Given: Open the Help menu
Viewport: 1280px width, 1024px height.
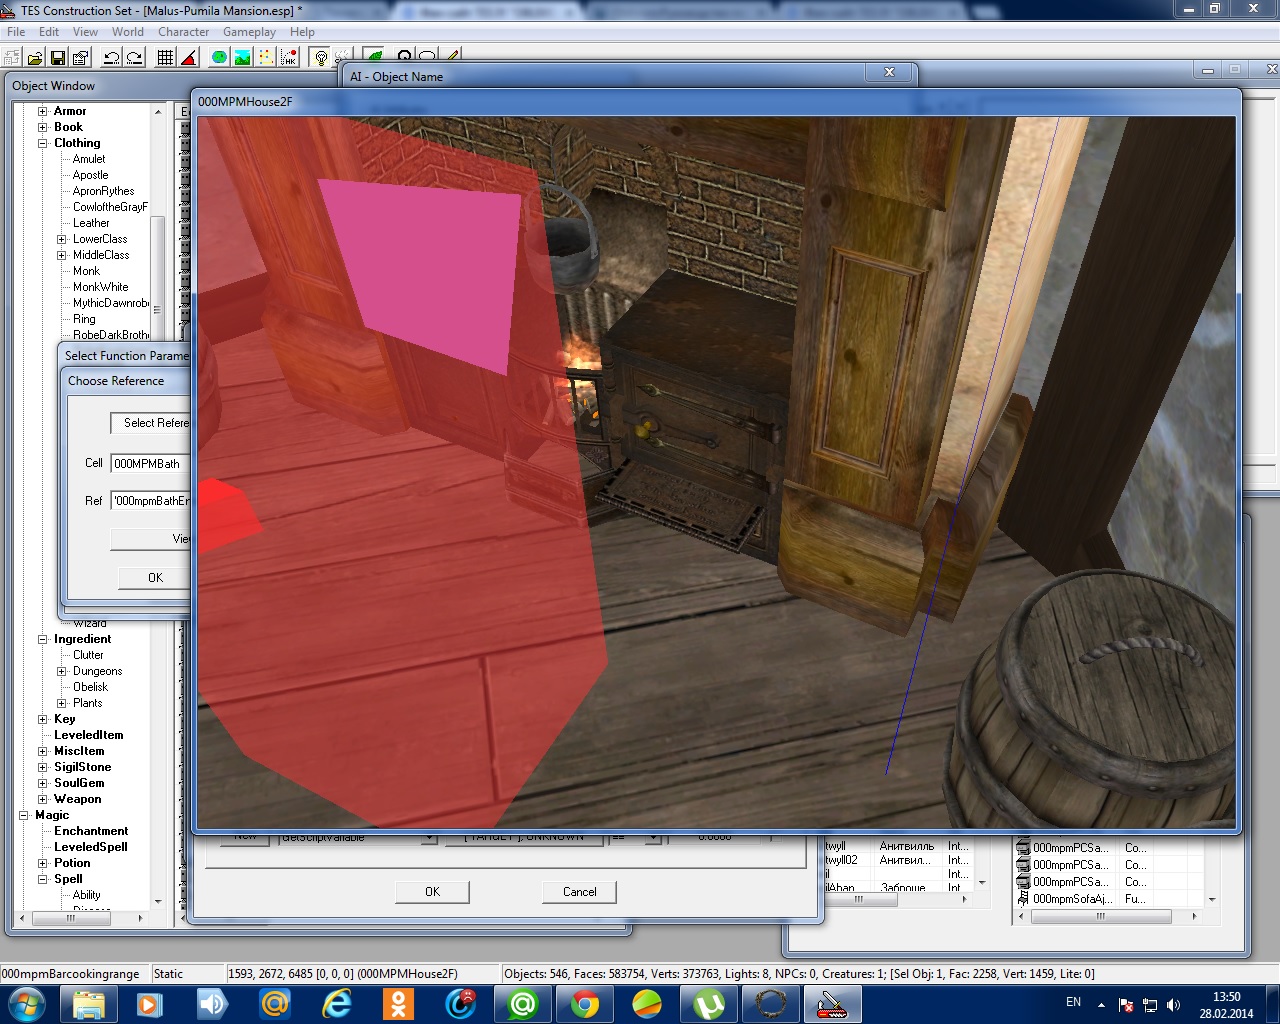Looking at the screenshot, I should [x=302, y=32].
